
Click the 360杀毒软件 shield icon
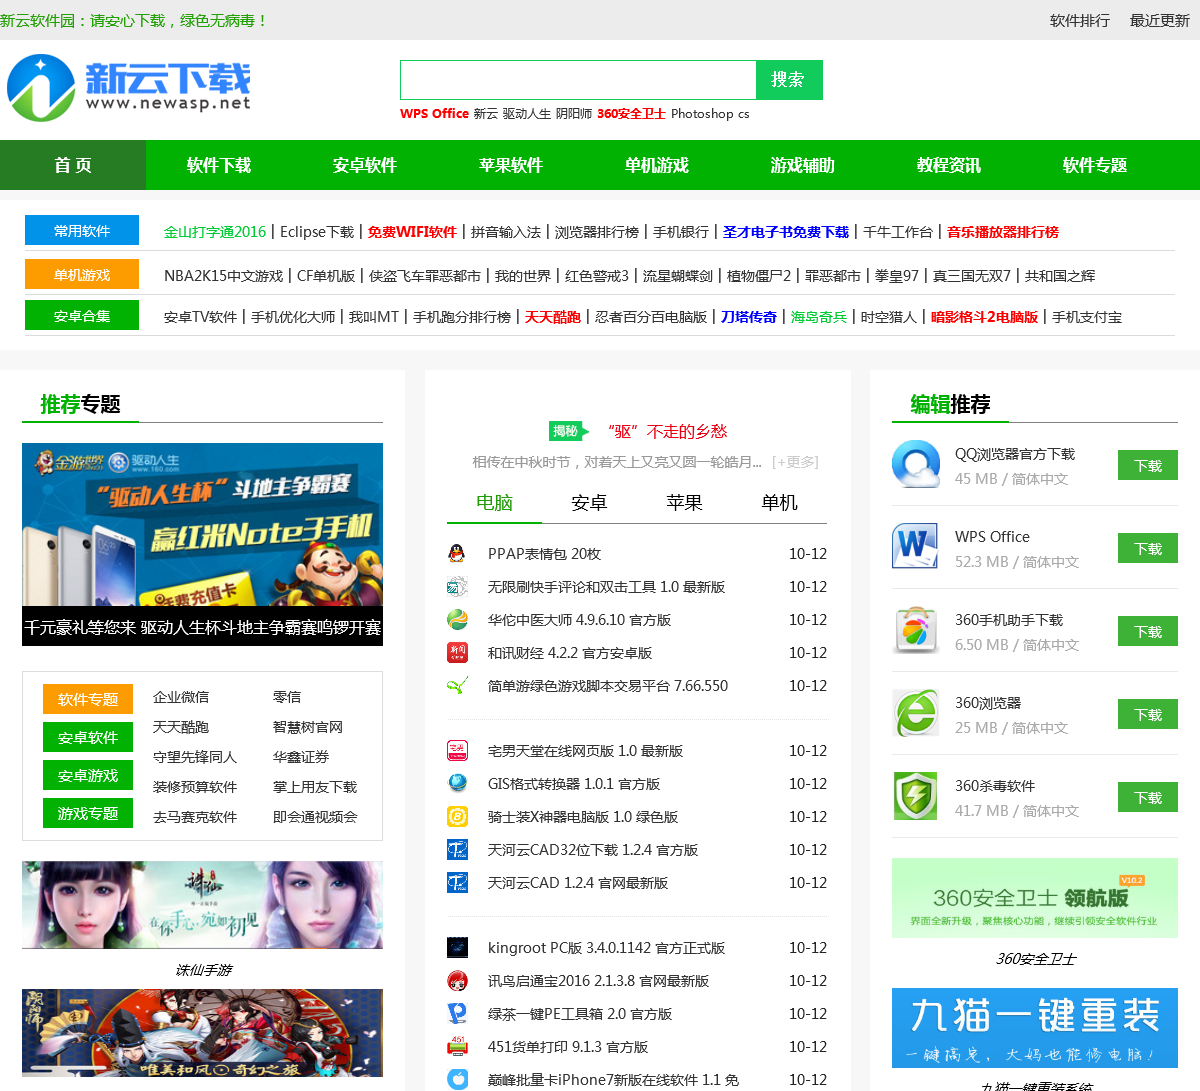pos(916,796)
